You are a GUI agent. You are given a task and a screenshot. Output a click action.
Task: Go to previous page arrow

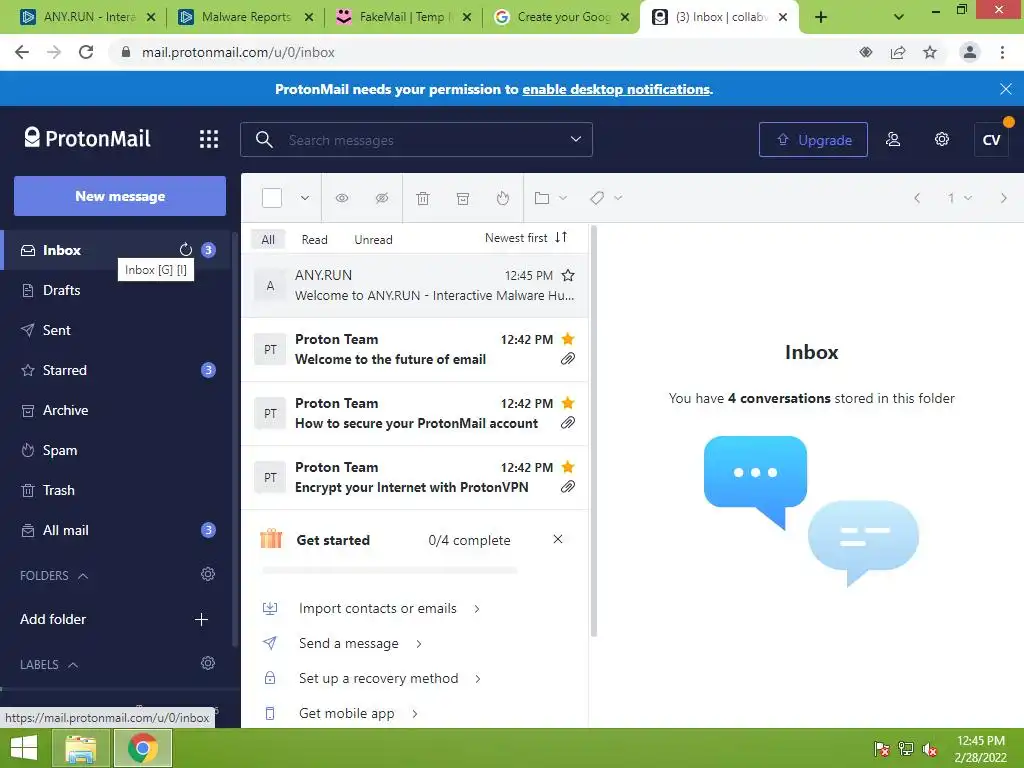click(917, 198)
